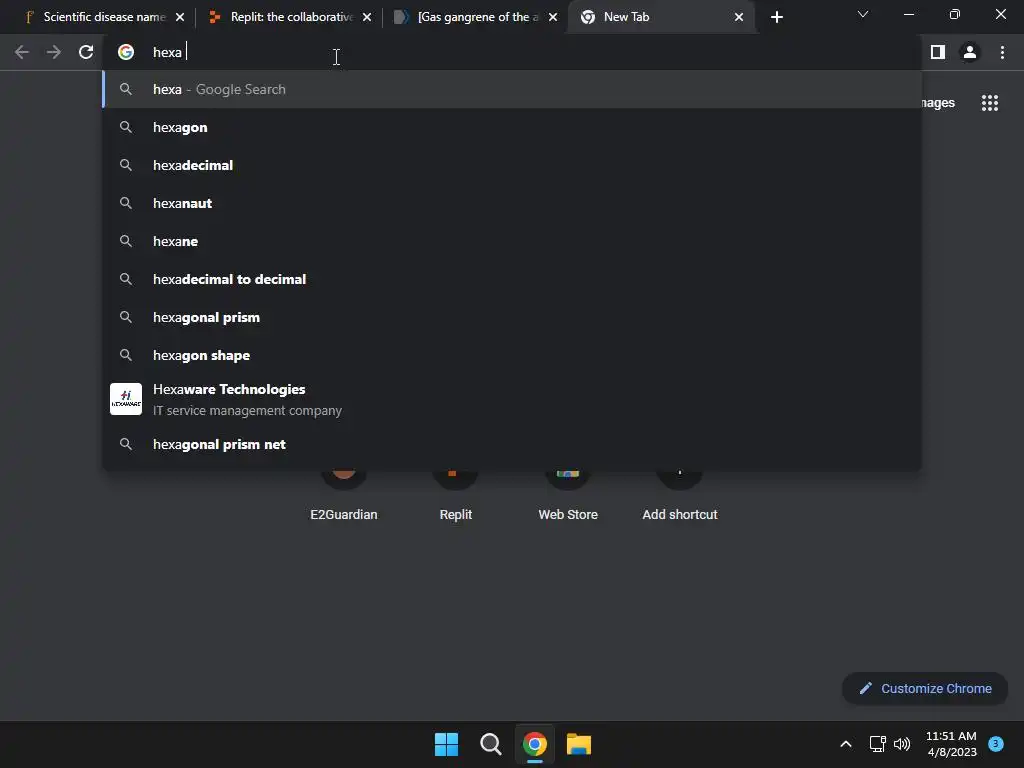The height and width of the screenshot is (768, 1024).
Task: Open the volume tray icon
Action: click(x=902, y=744)
